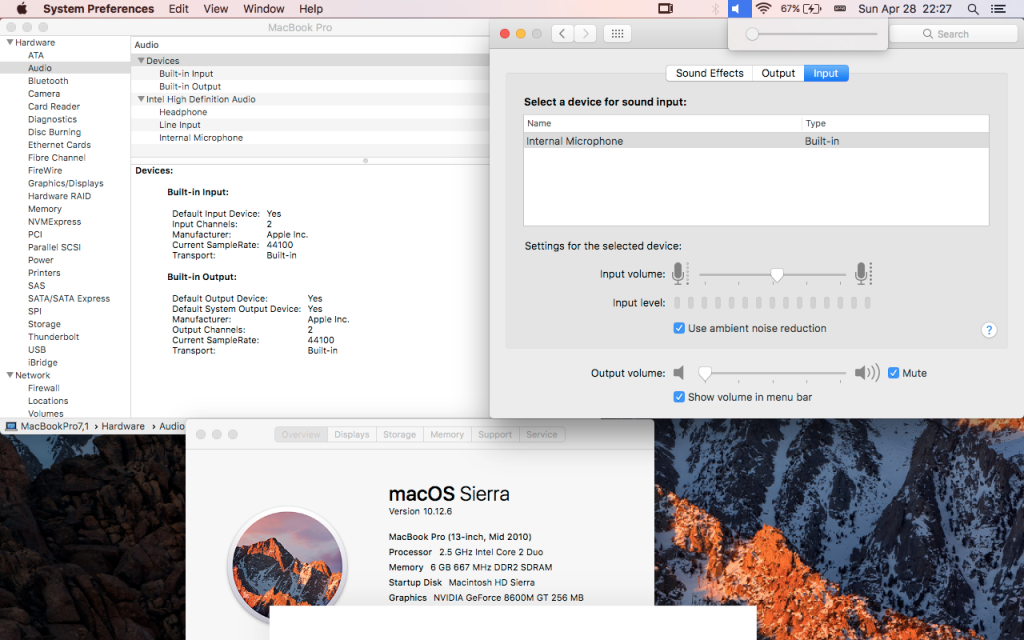Click the back arrow in Sound preferences
Viewport: 1024px width, 640px height.
coord(561,32)
